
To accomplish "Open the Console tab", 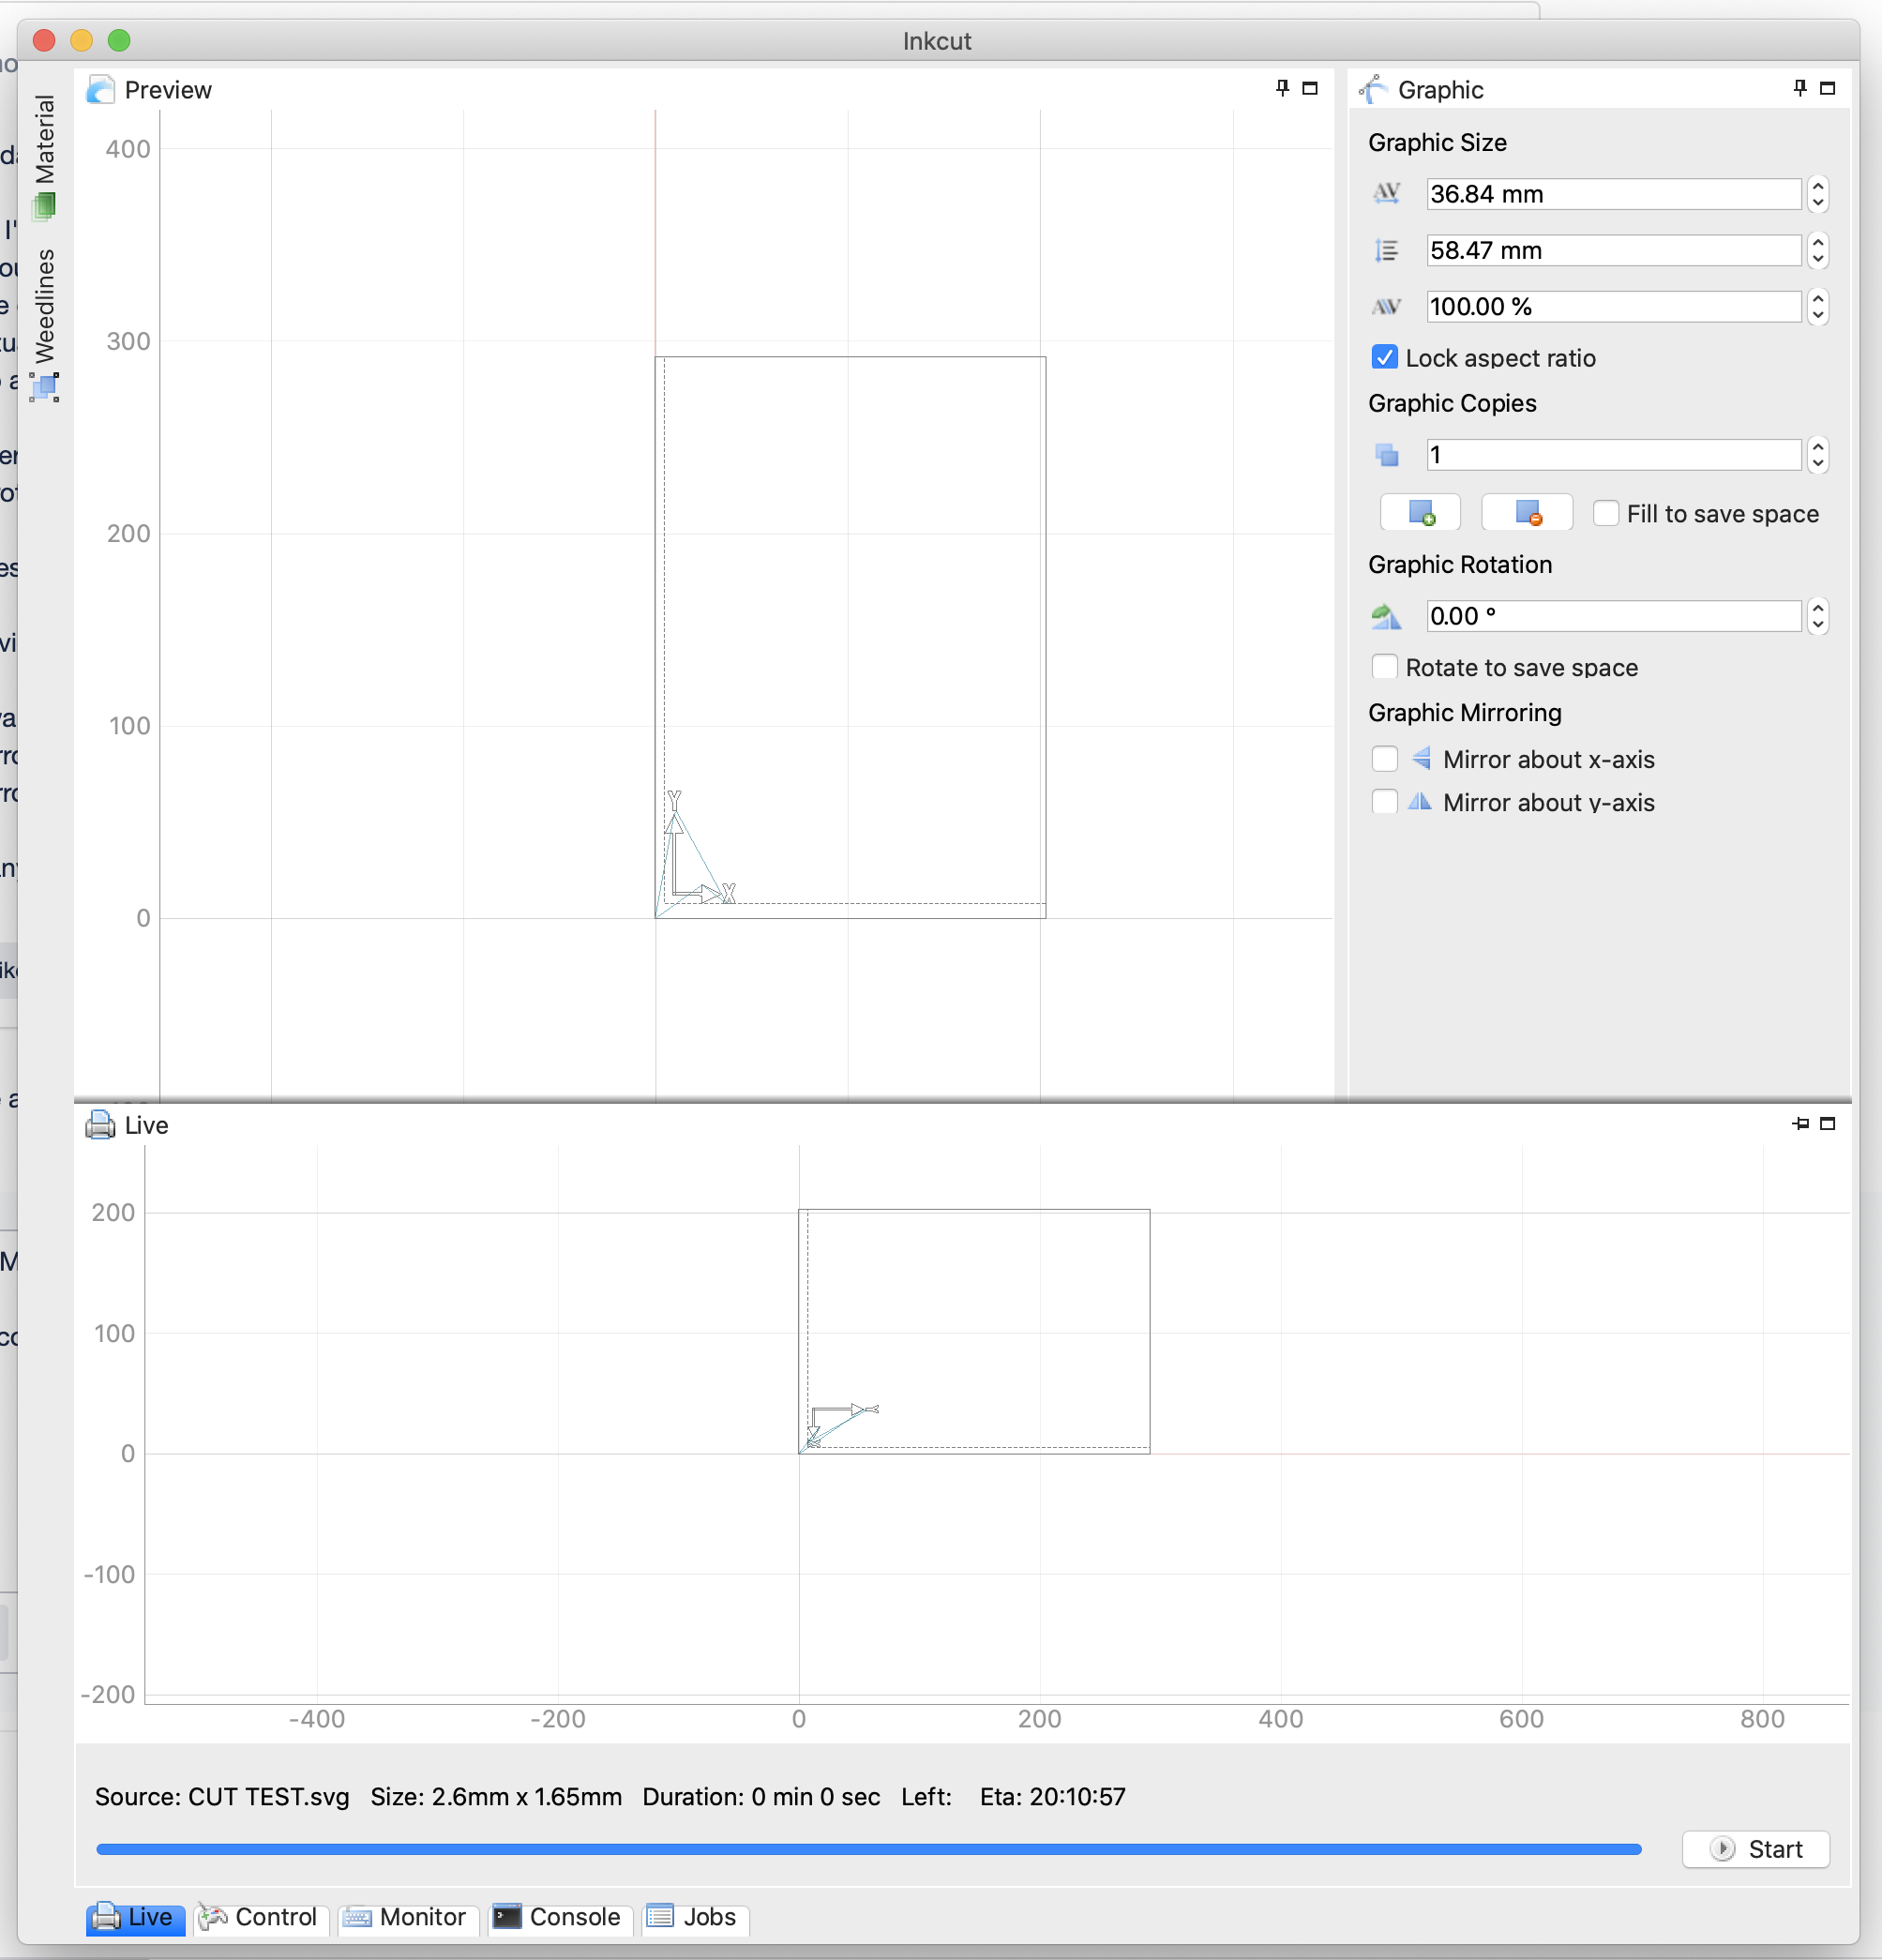I will click(x=560, y=1917).
